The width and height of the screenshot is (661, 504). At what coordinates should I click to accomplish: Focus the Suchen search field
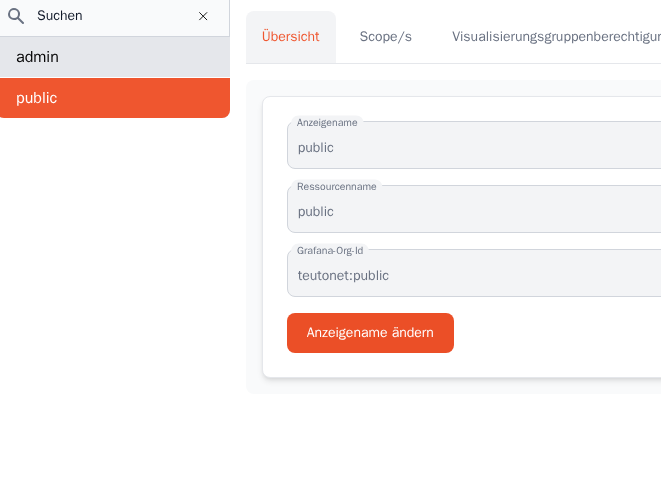pyautogui.click(x=110, y=16)
